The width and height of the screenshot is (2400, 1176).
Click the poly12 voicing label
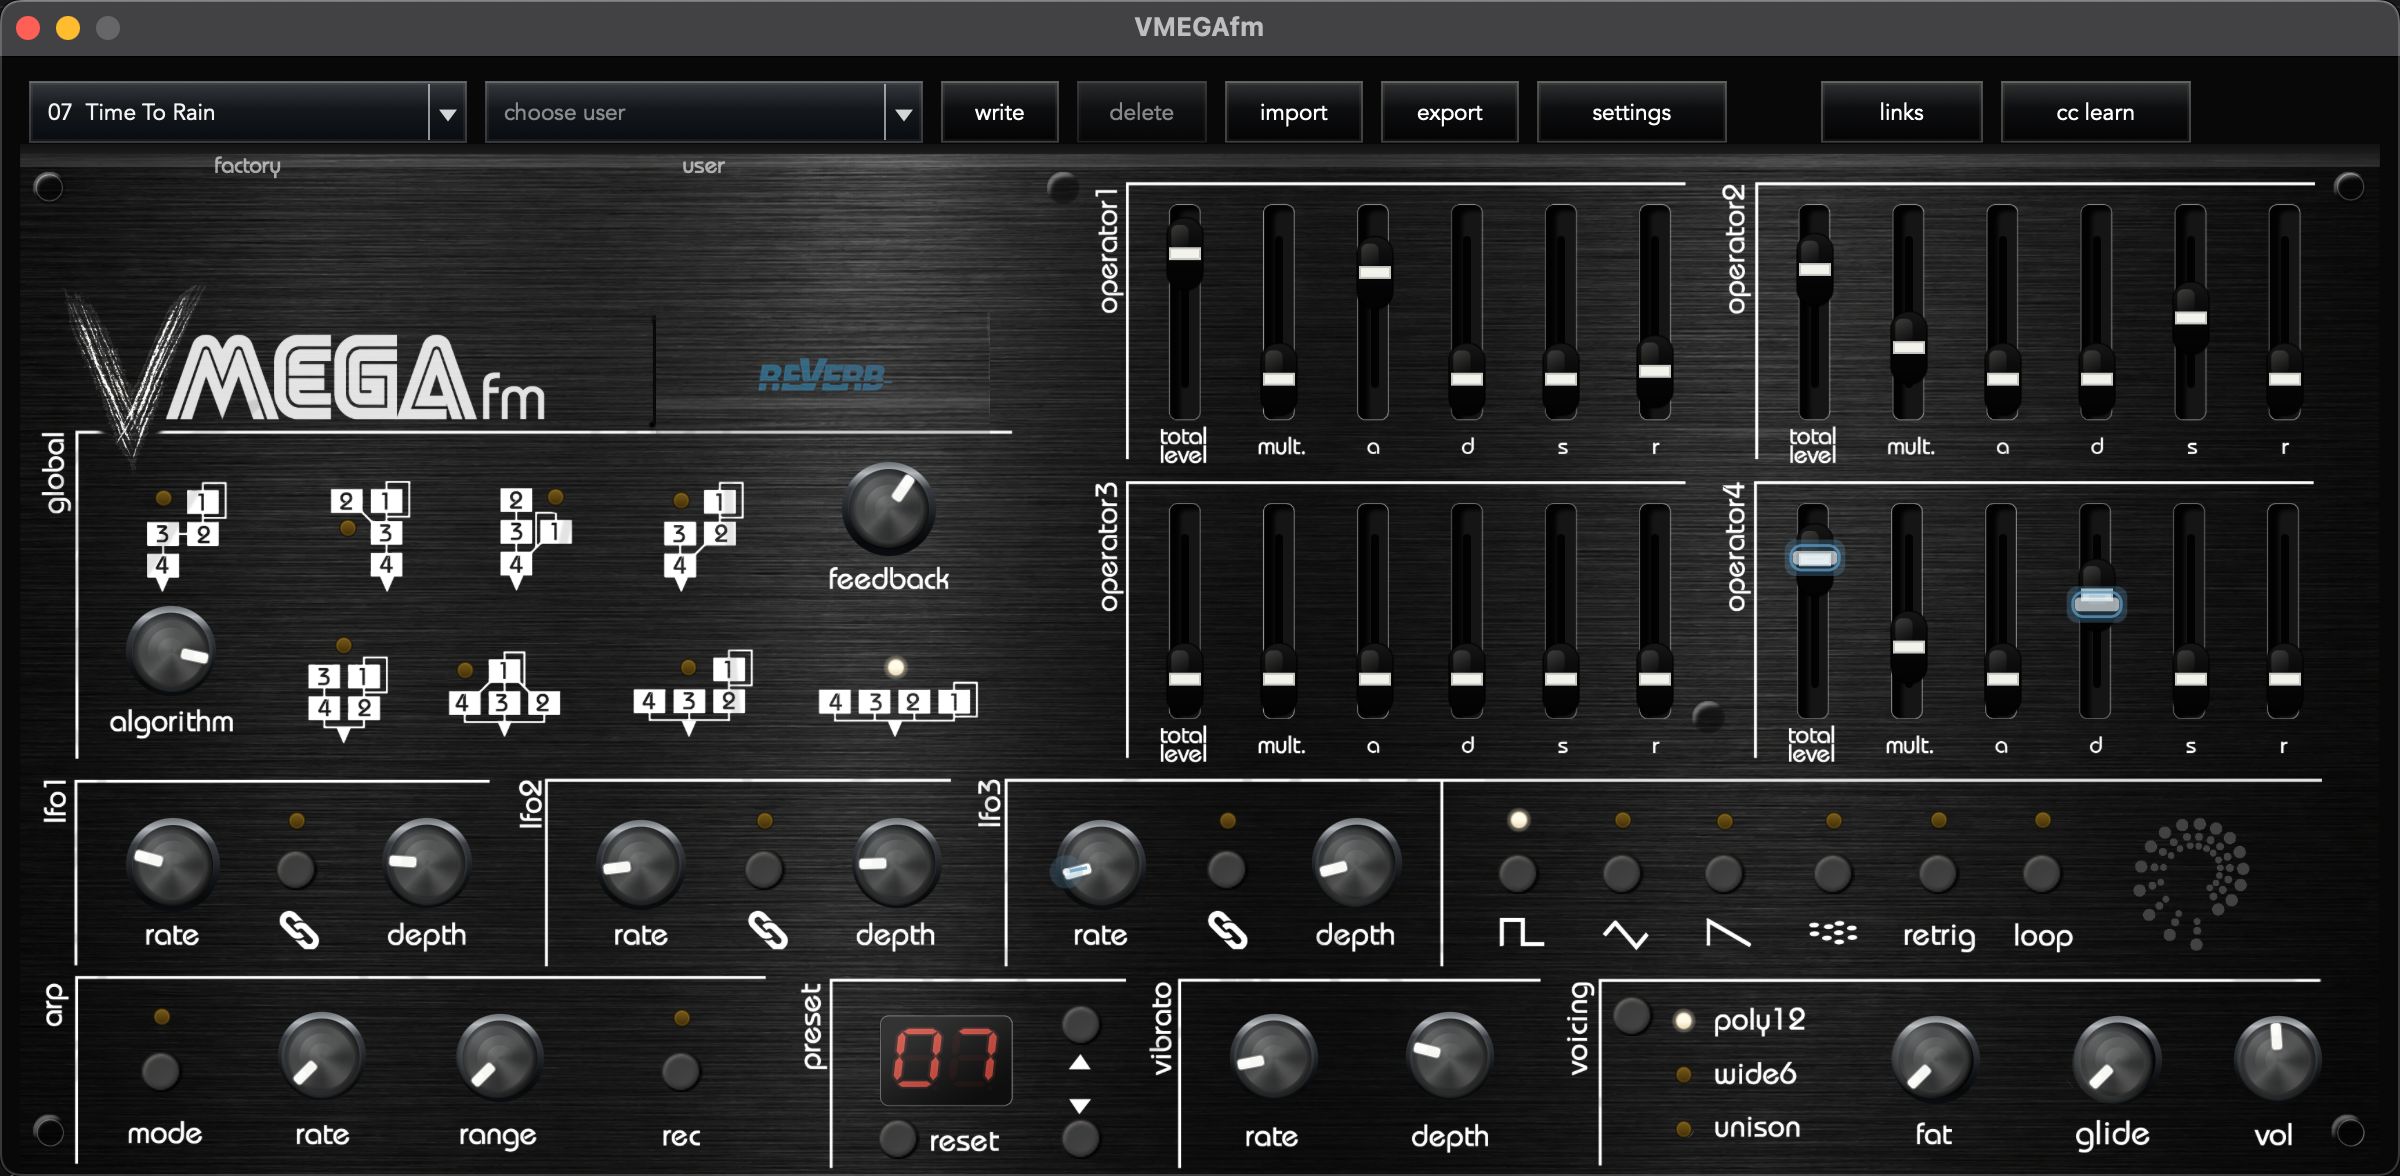pos(1759,1020)
